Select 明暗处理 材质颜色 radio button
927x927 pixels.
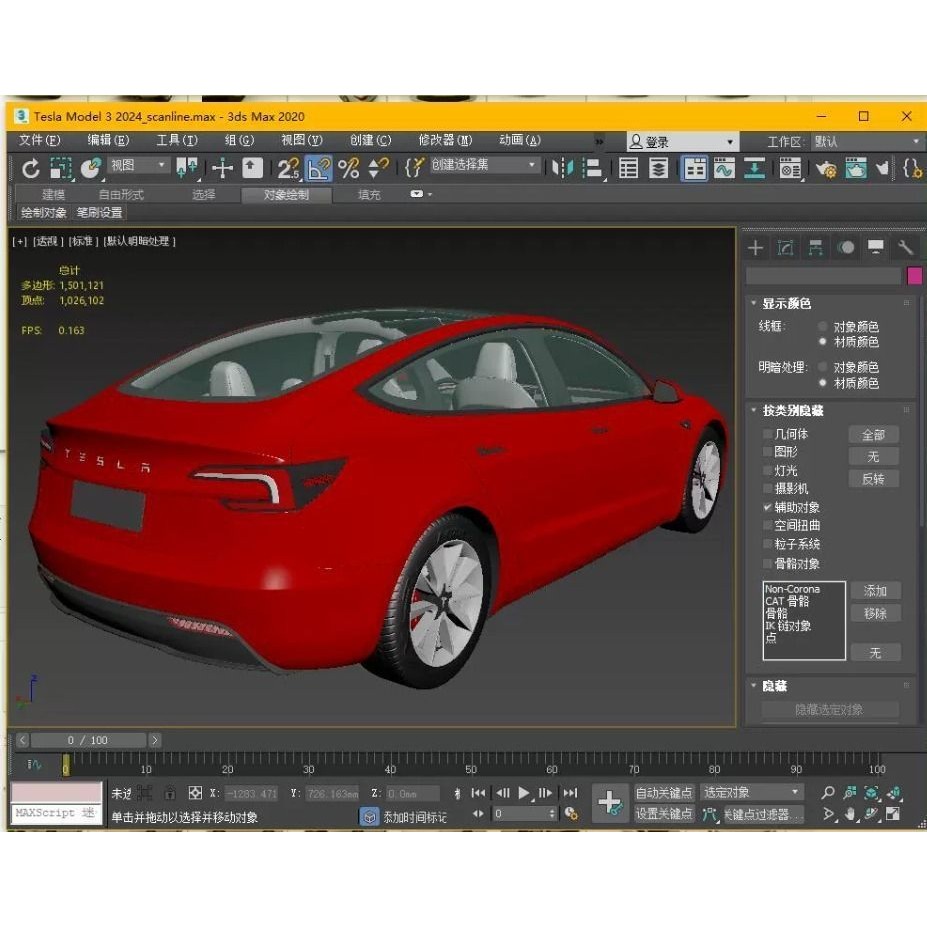[x=822, y=383]
